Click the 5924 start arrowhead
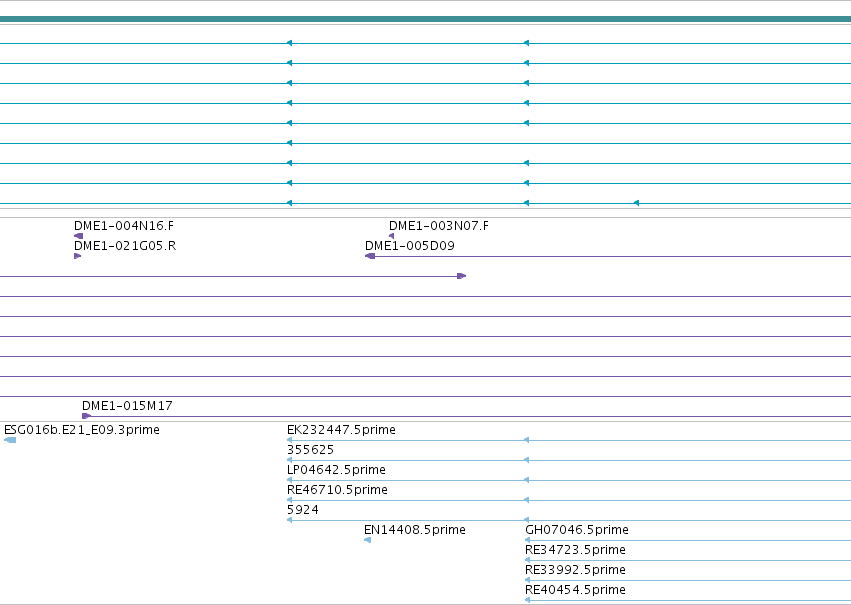 289,520
